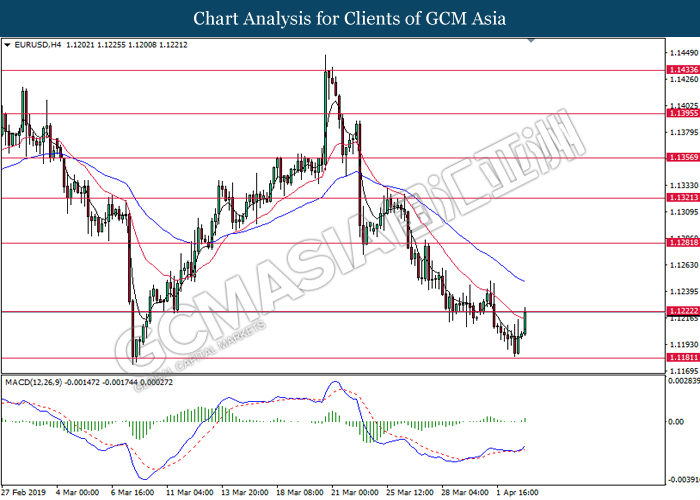This screenshot has width=700, height=500.
Task: Click the MACD 0.00 scale value
Action: 676,422
